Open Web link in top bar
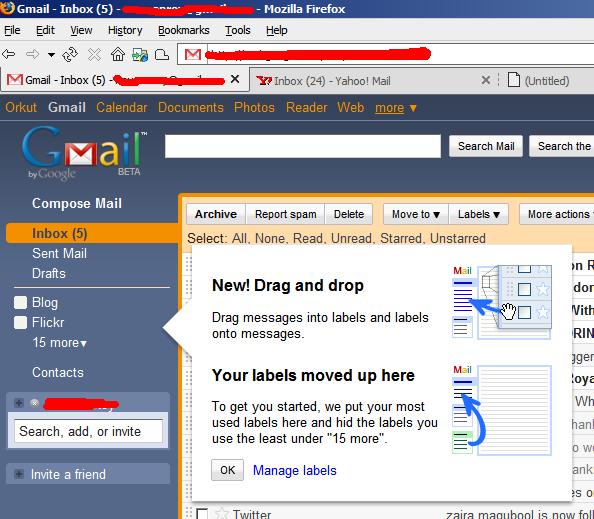The image size is (594, 519). click(350, 107)
